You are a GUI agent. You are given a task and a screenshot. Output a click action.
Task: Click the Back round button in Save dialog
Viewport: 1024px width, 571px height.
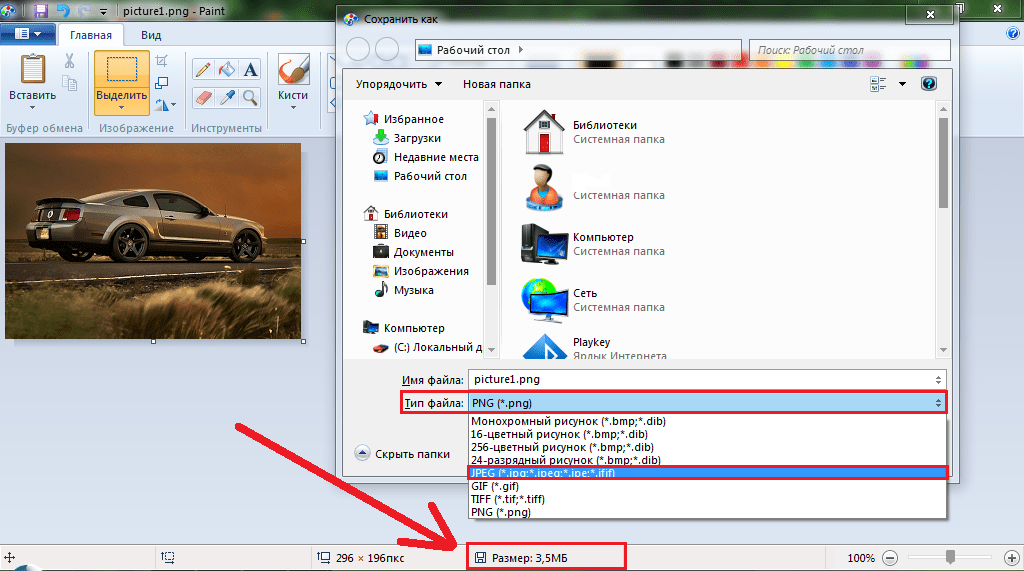pyautogui.click(x=358, y=49)
